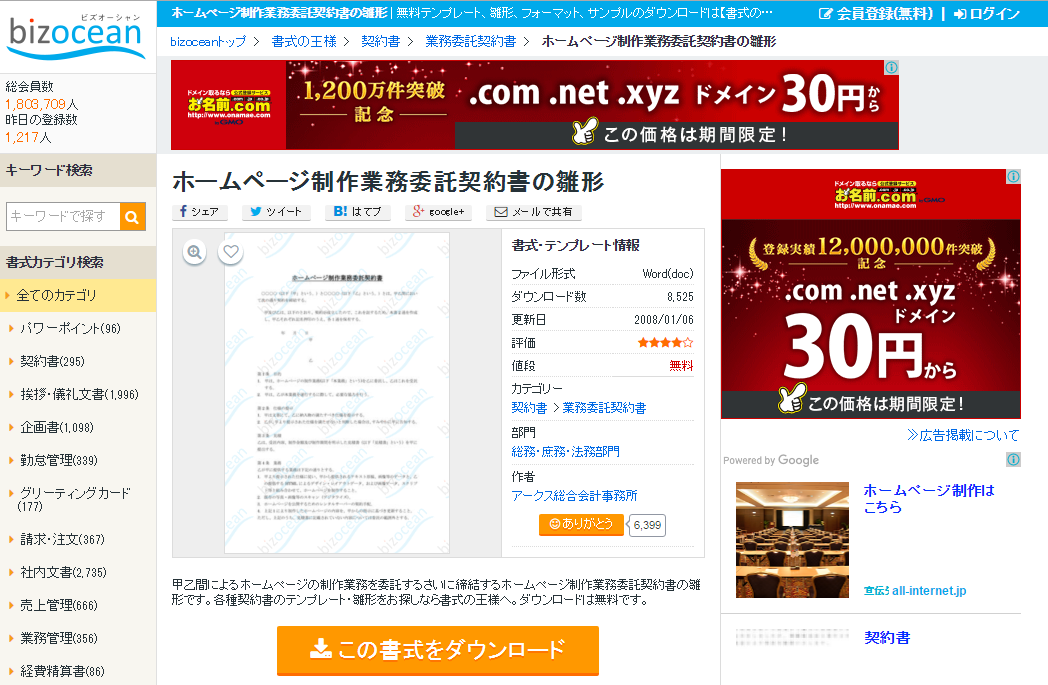Open the 業務管理(356) category

pos(58,638)
